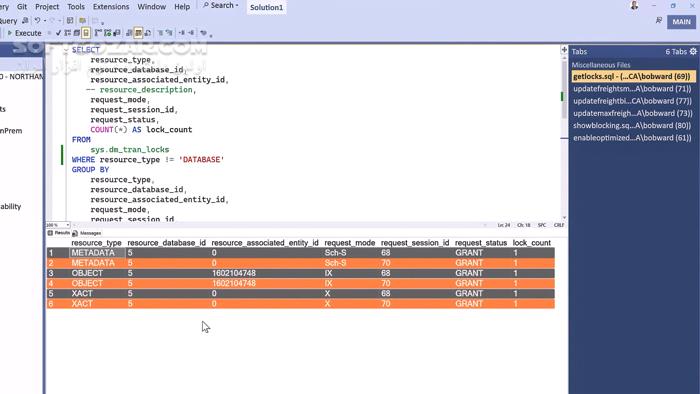Click the CRLF line ending indicator

tap(558, 225)
